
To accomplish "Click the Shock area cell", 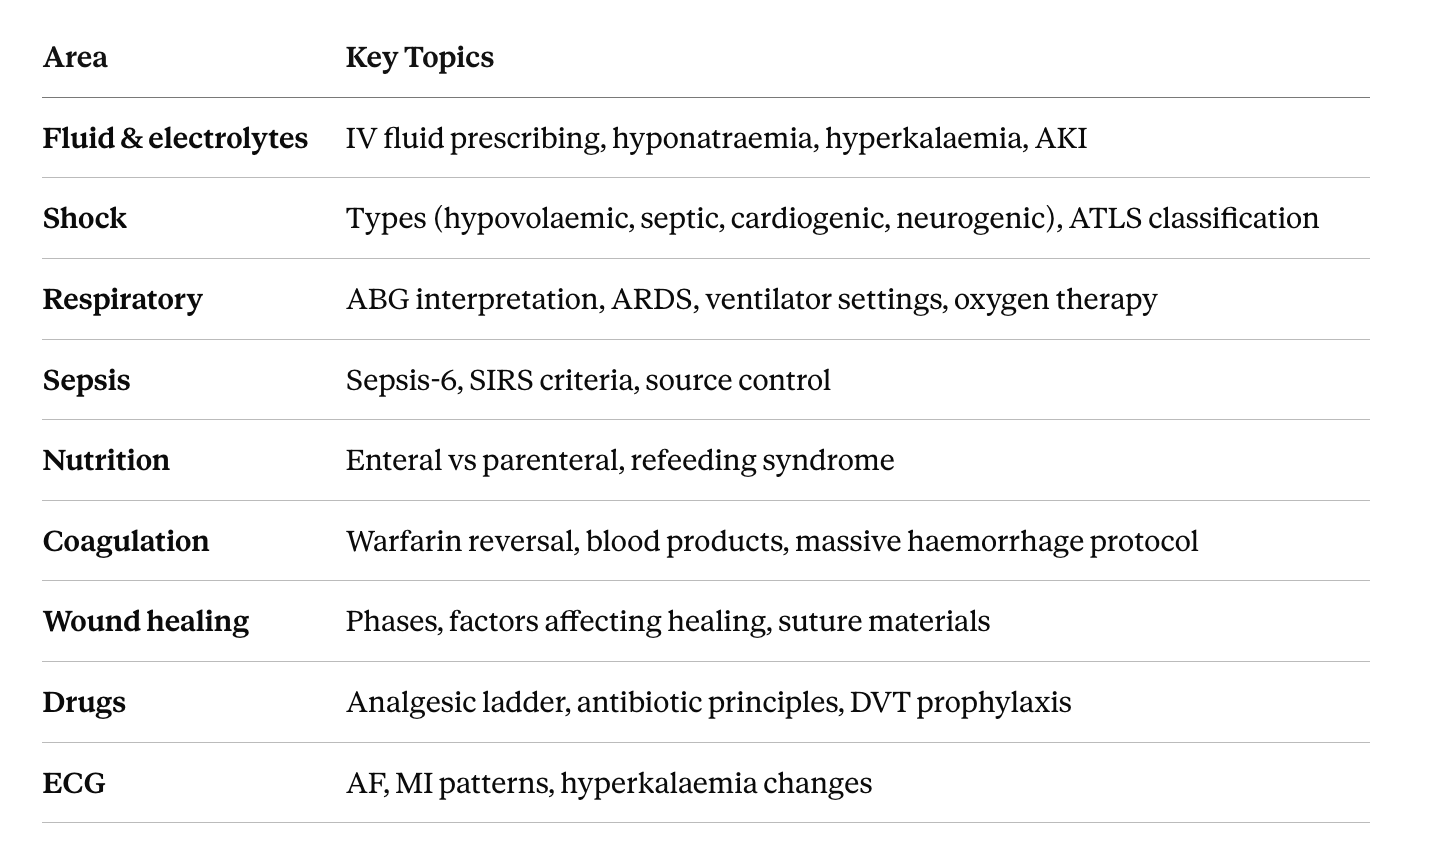I will (85, 218).
